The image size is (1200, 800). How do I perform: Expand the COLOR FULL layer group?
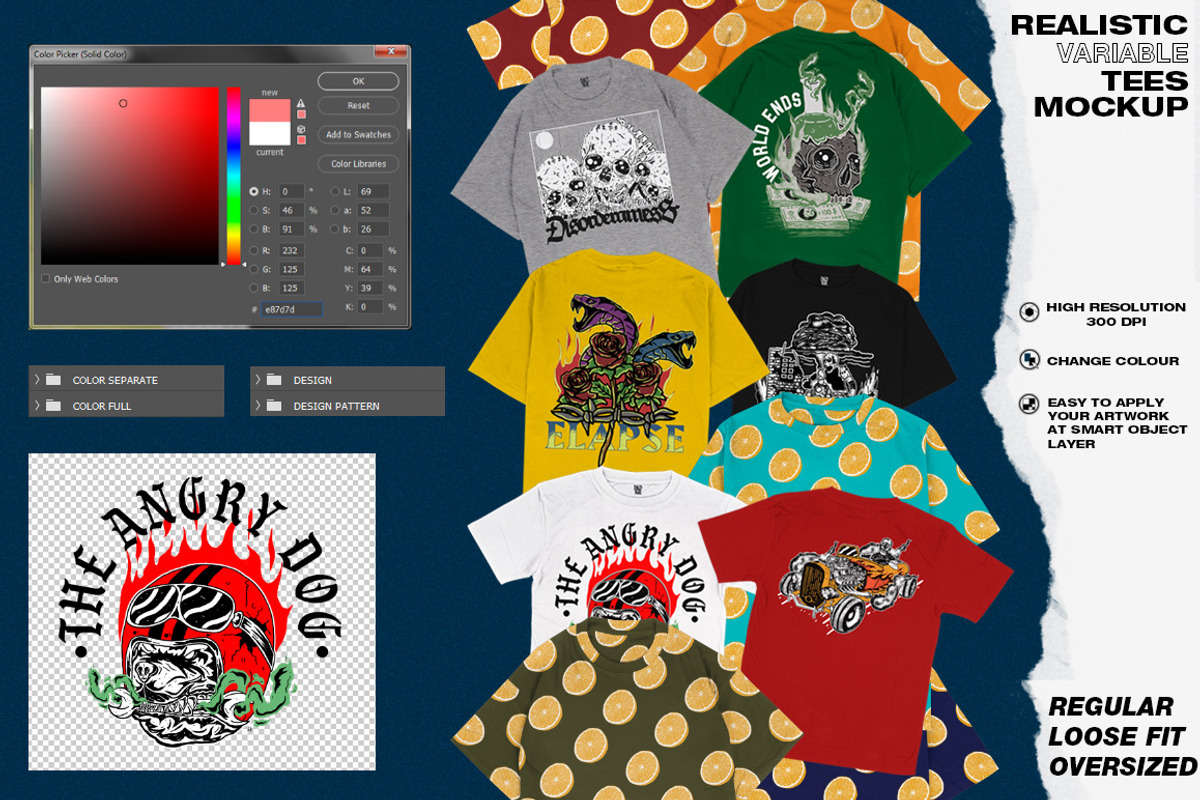pos(37,406)
